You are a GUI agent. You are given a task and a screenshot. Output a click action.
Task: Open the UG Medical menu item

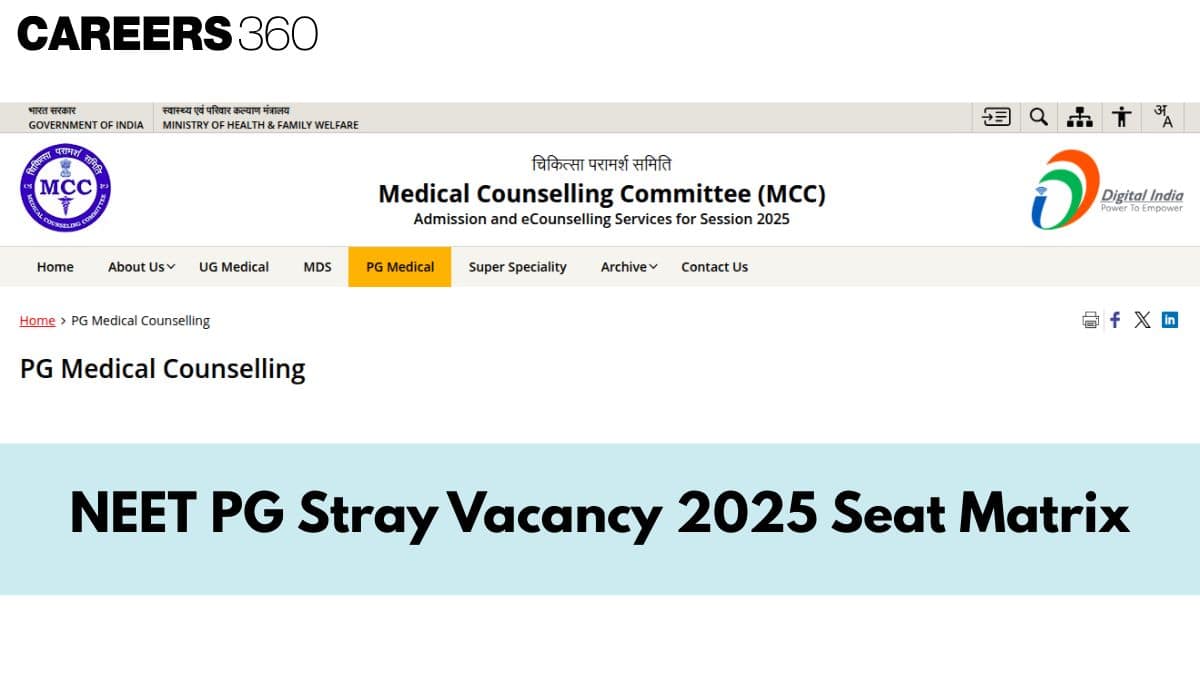tap(234, 267)
